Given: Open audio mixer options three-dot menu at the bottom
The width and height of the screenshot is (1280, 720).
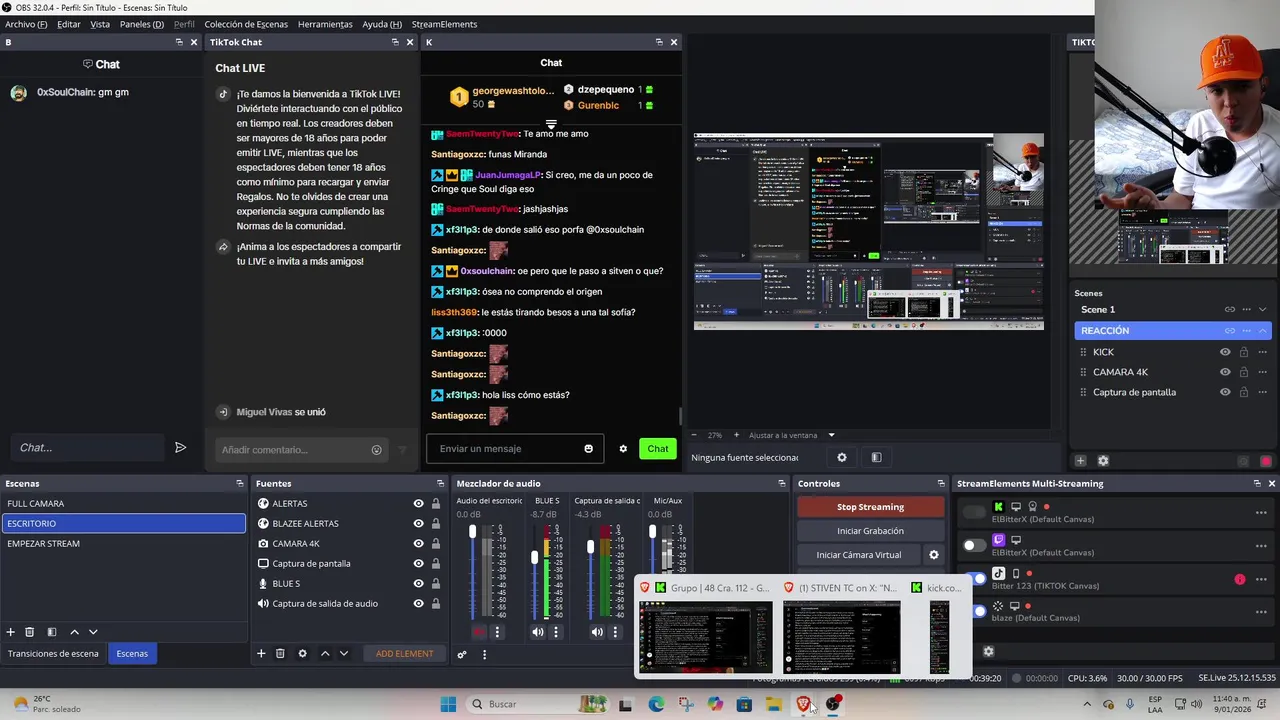Looking at the screenshot, I should point(484,655).
